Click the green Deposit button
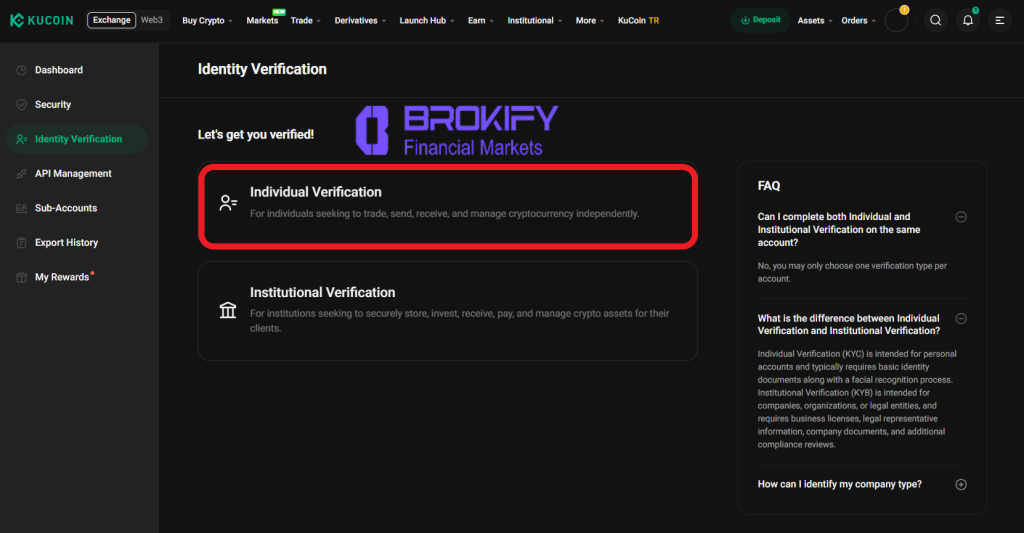1024x533 pixels. coord(760,20)
